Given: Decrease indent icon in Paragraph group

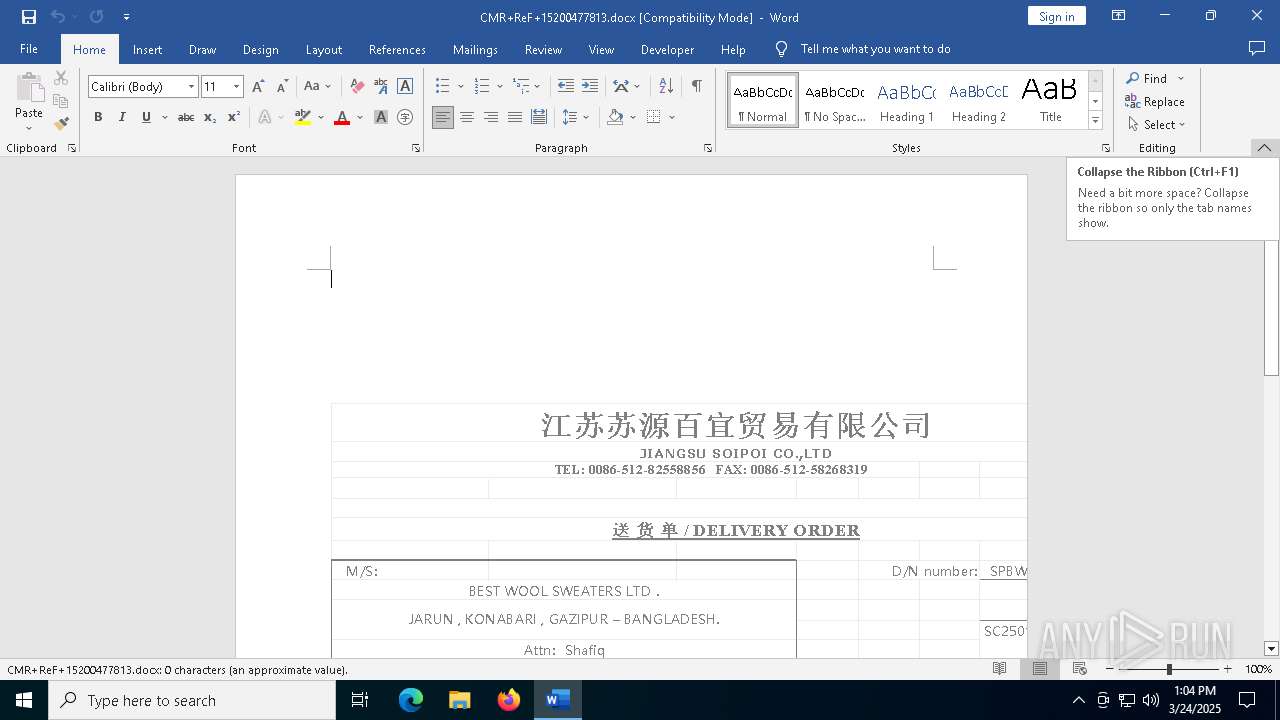Looking at the screenshot, I should [566, 87].
